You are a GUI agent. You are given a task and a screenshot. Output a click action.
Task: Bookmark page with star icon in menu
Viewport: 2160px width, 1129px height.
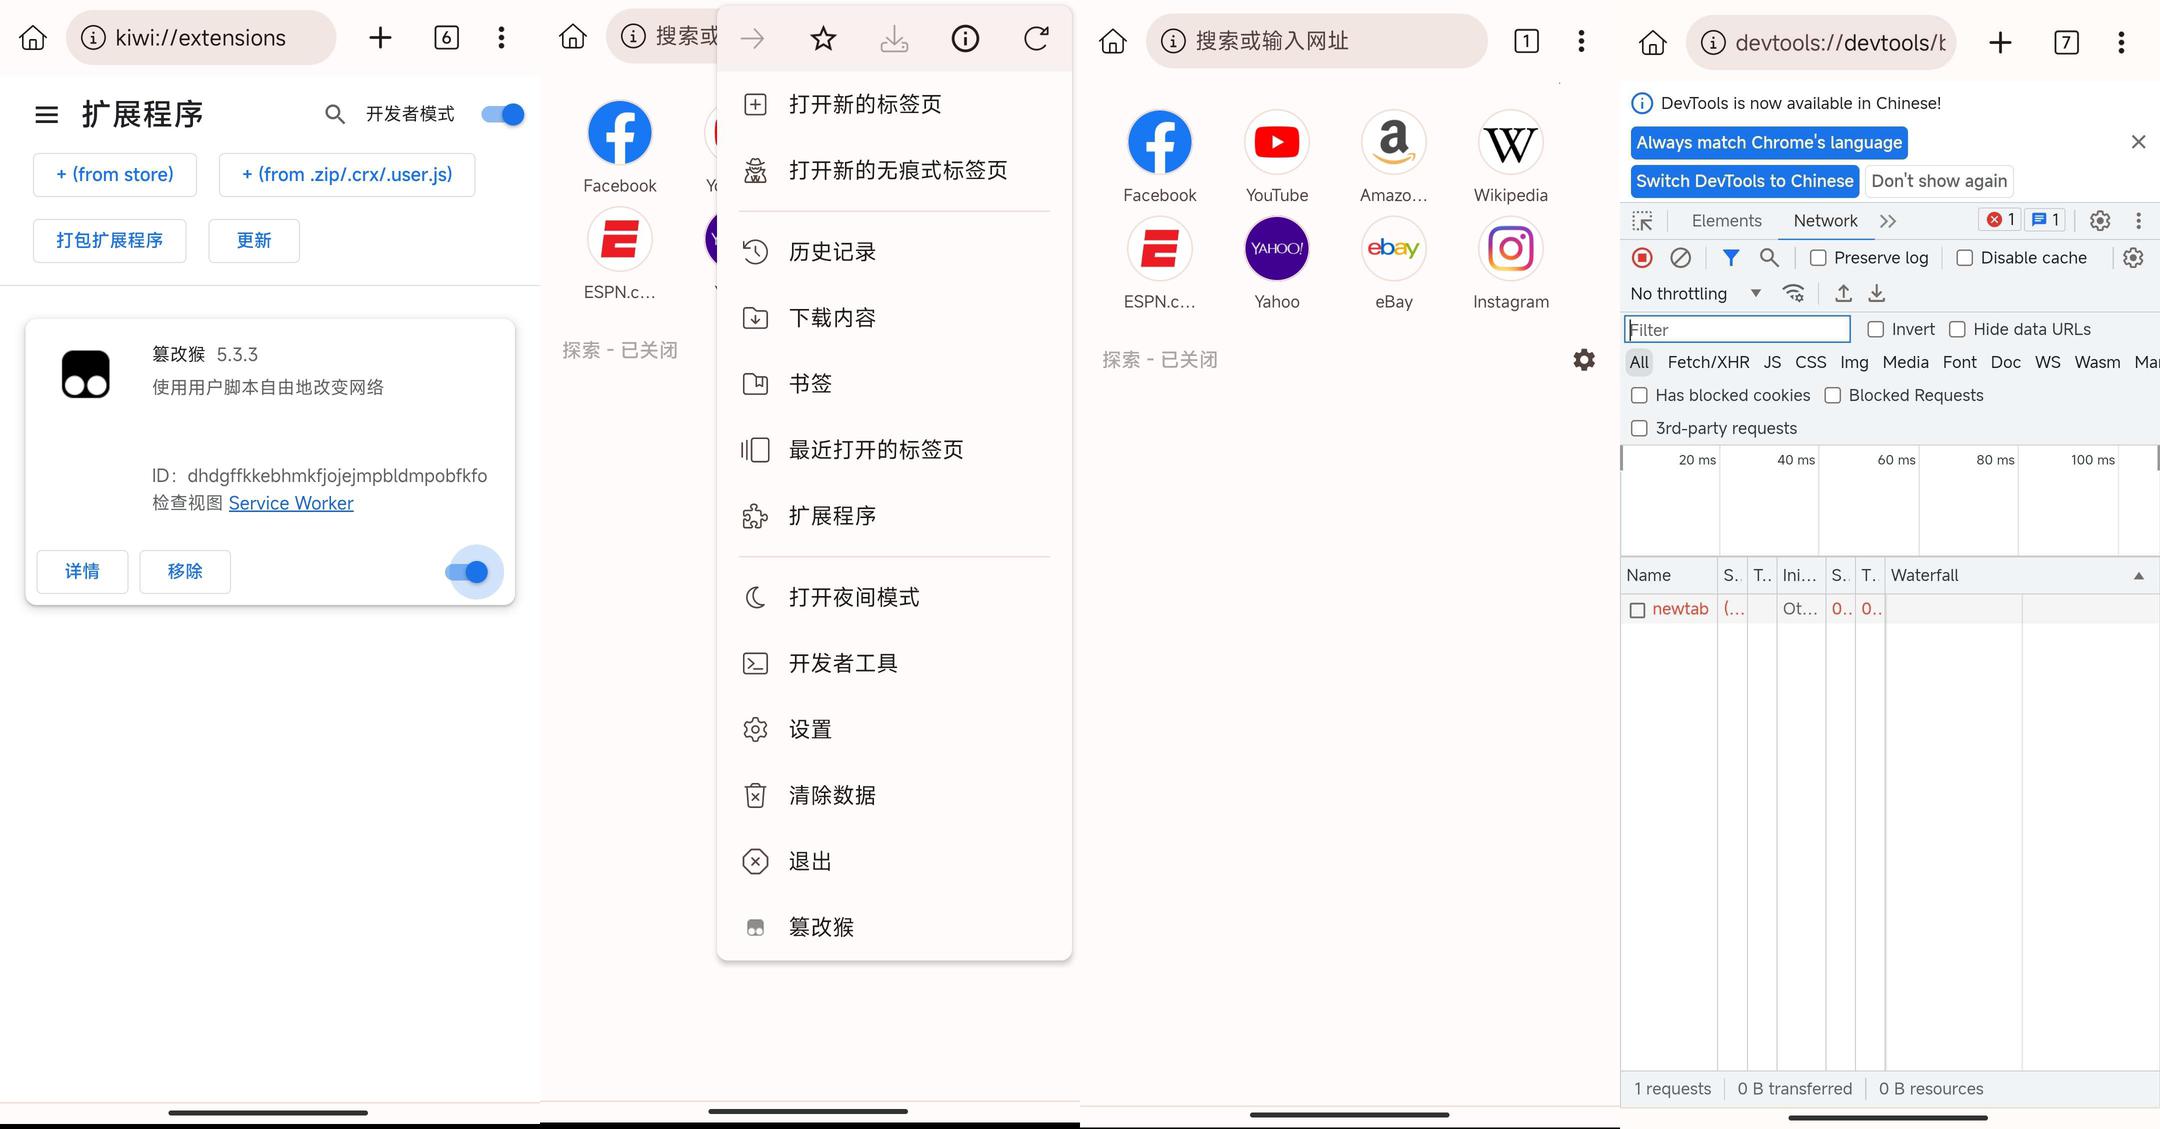coord(823,39)
